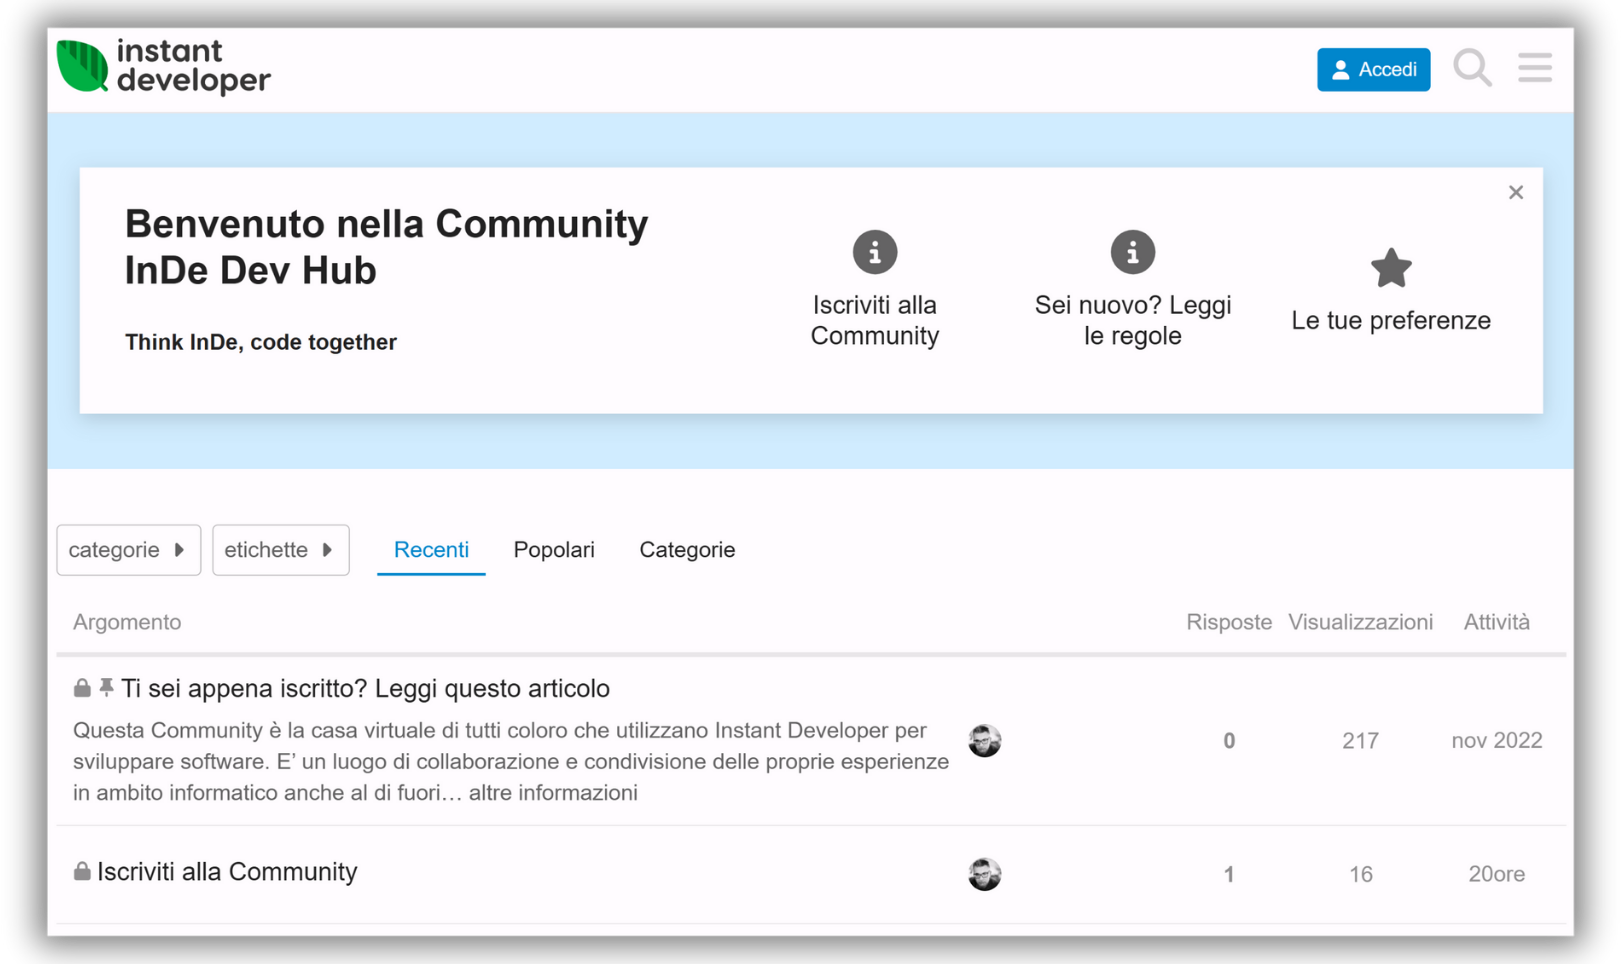The image size is (1621, 964).
Task: Select the star icon for Le tue preferenze
Action: tap(1391, 267)
